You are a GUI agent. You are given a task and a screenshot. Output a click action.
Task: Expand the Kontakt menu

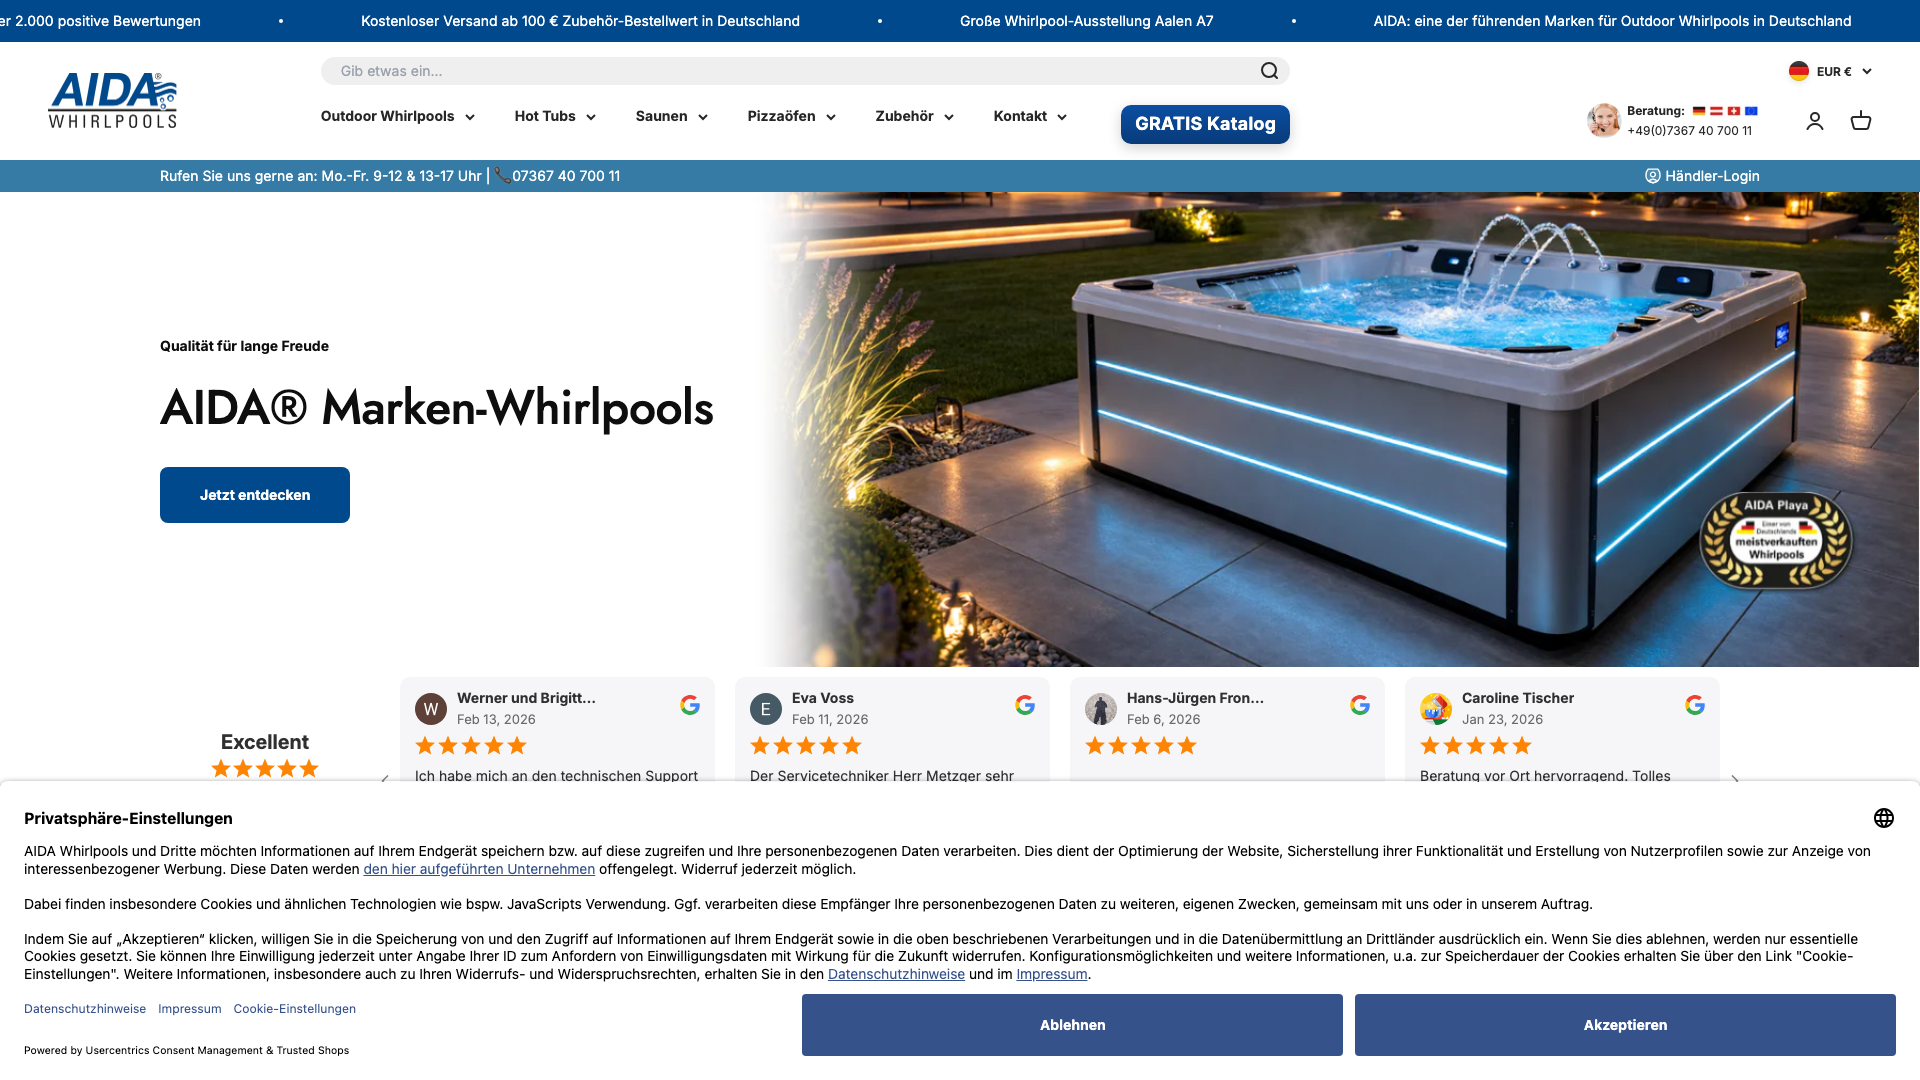click(x=1030, y=116)
